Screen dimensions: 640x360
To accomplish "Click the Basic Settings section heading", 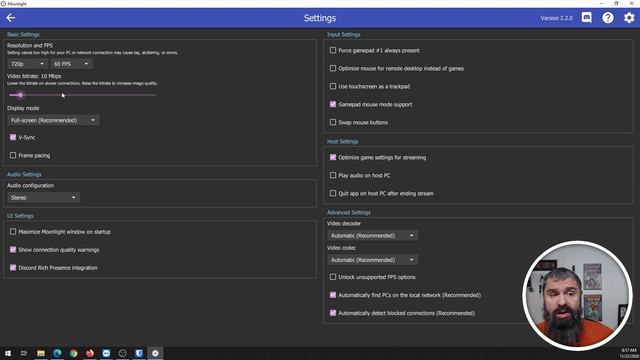I will click(x=23, y=35).
